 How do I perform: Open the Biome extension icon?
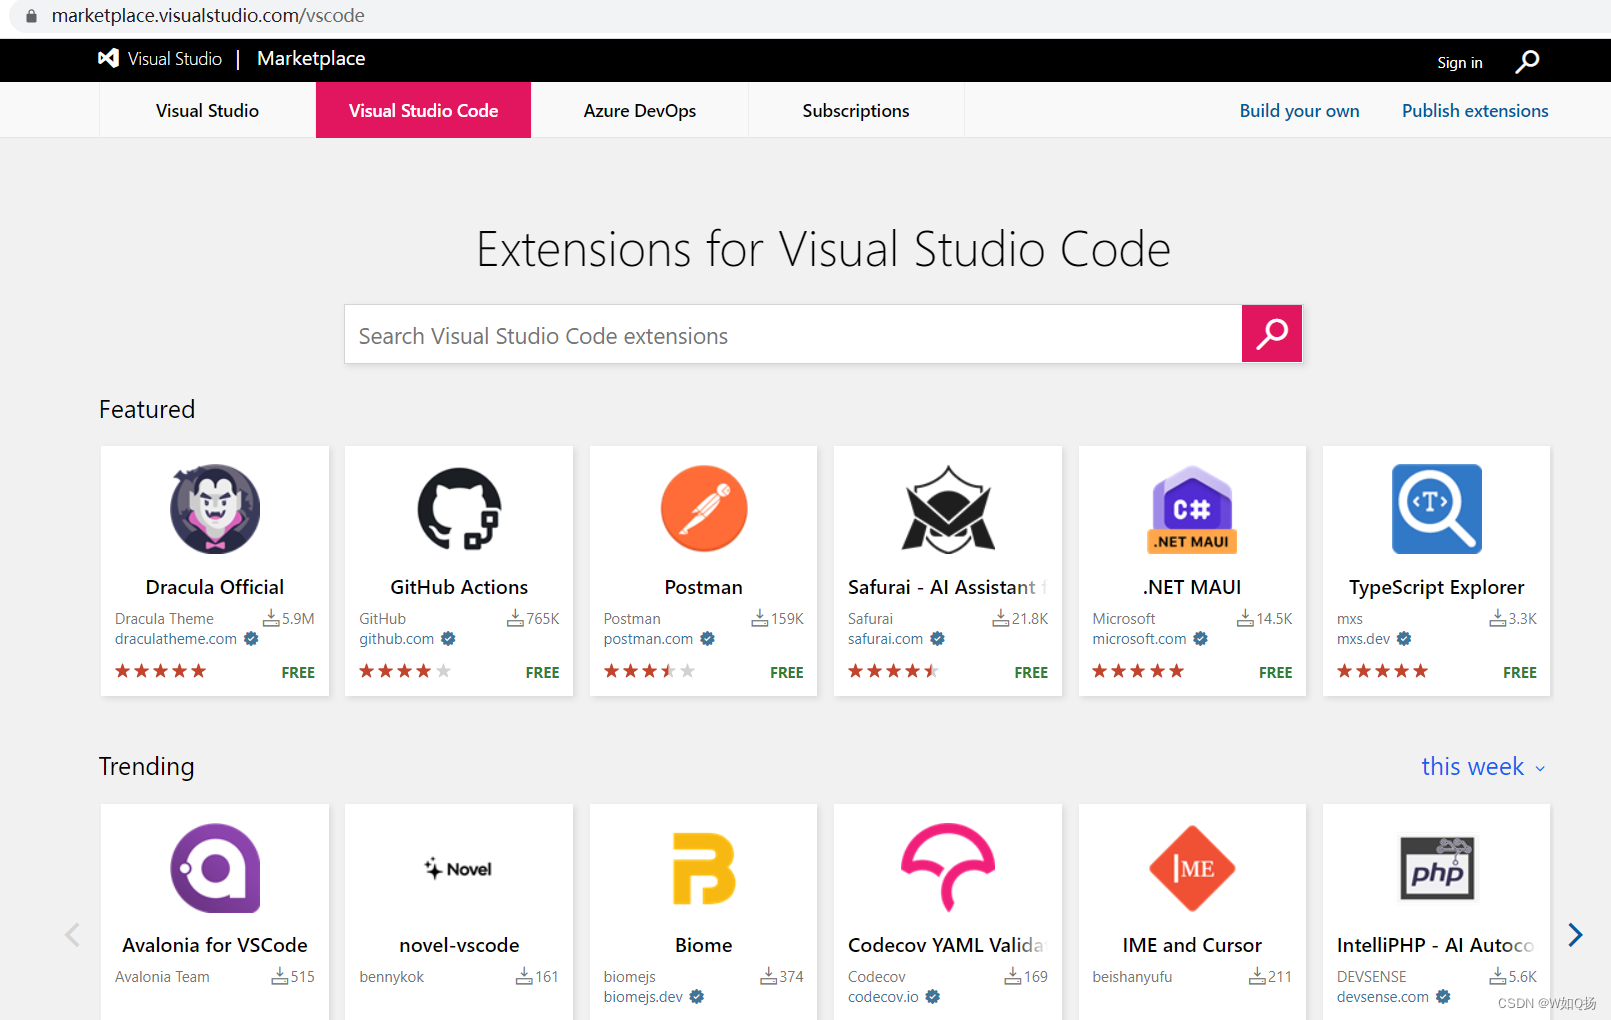(703, 868)
